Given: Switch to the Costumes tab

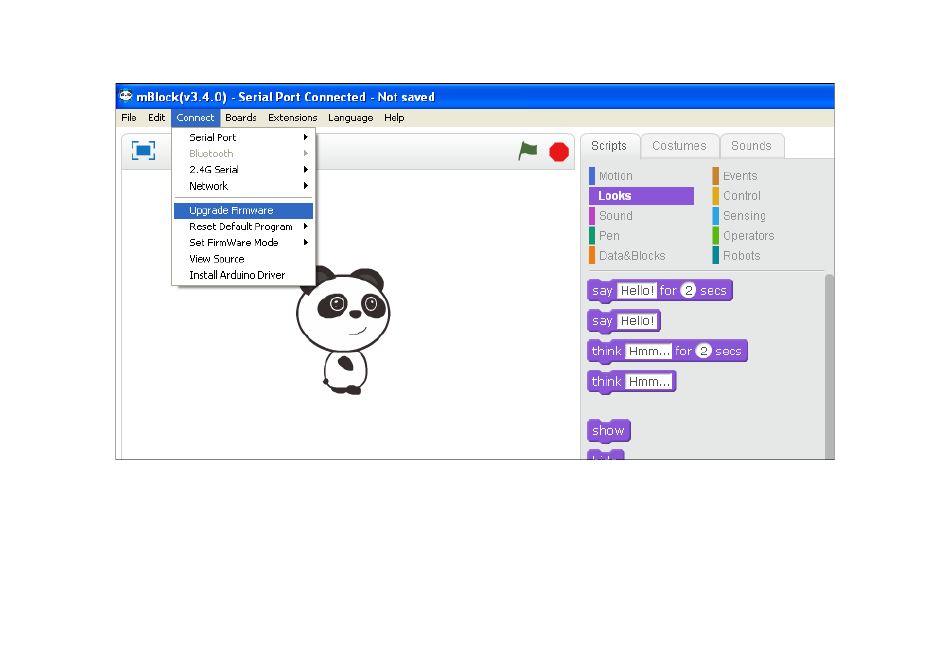Looking at the screenshot, I should point(679,146).
